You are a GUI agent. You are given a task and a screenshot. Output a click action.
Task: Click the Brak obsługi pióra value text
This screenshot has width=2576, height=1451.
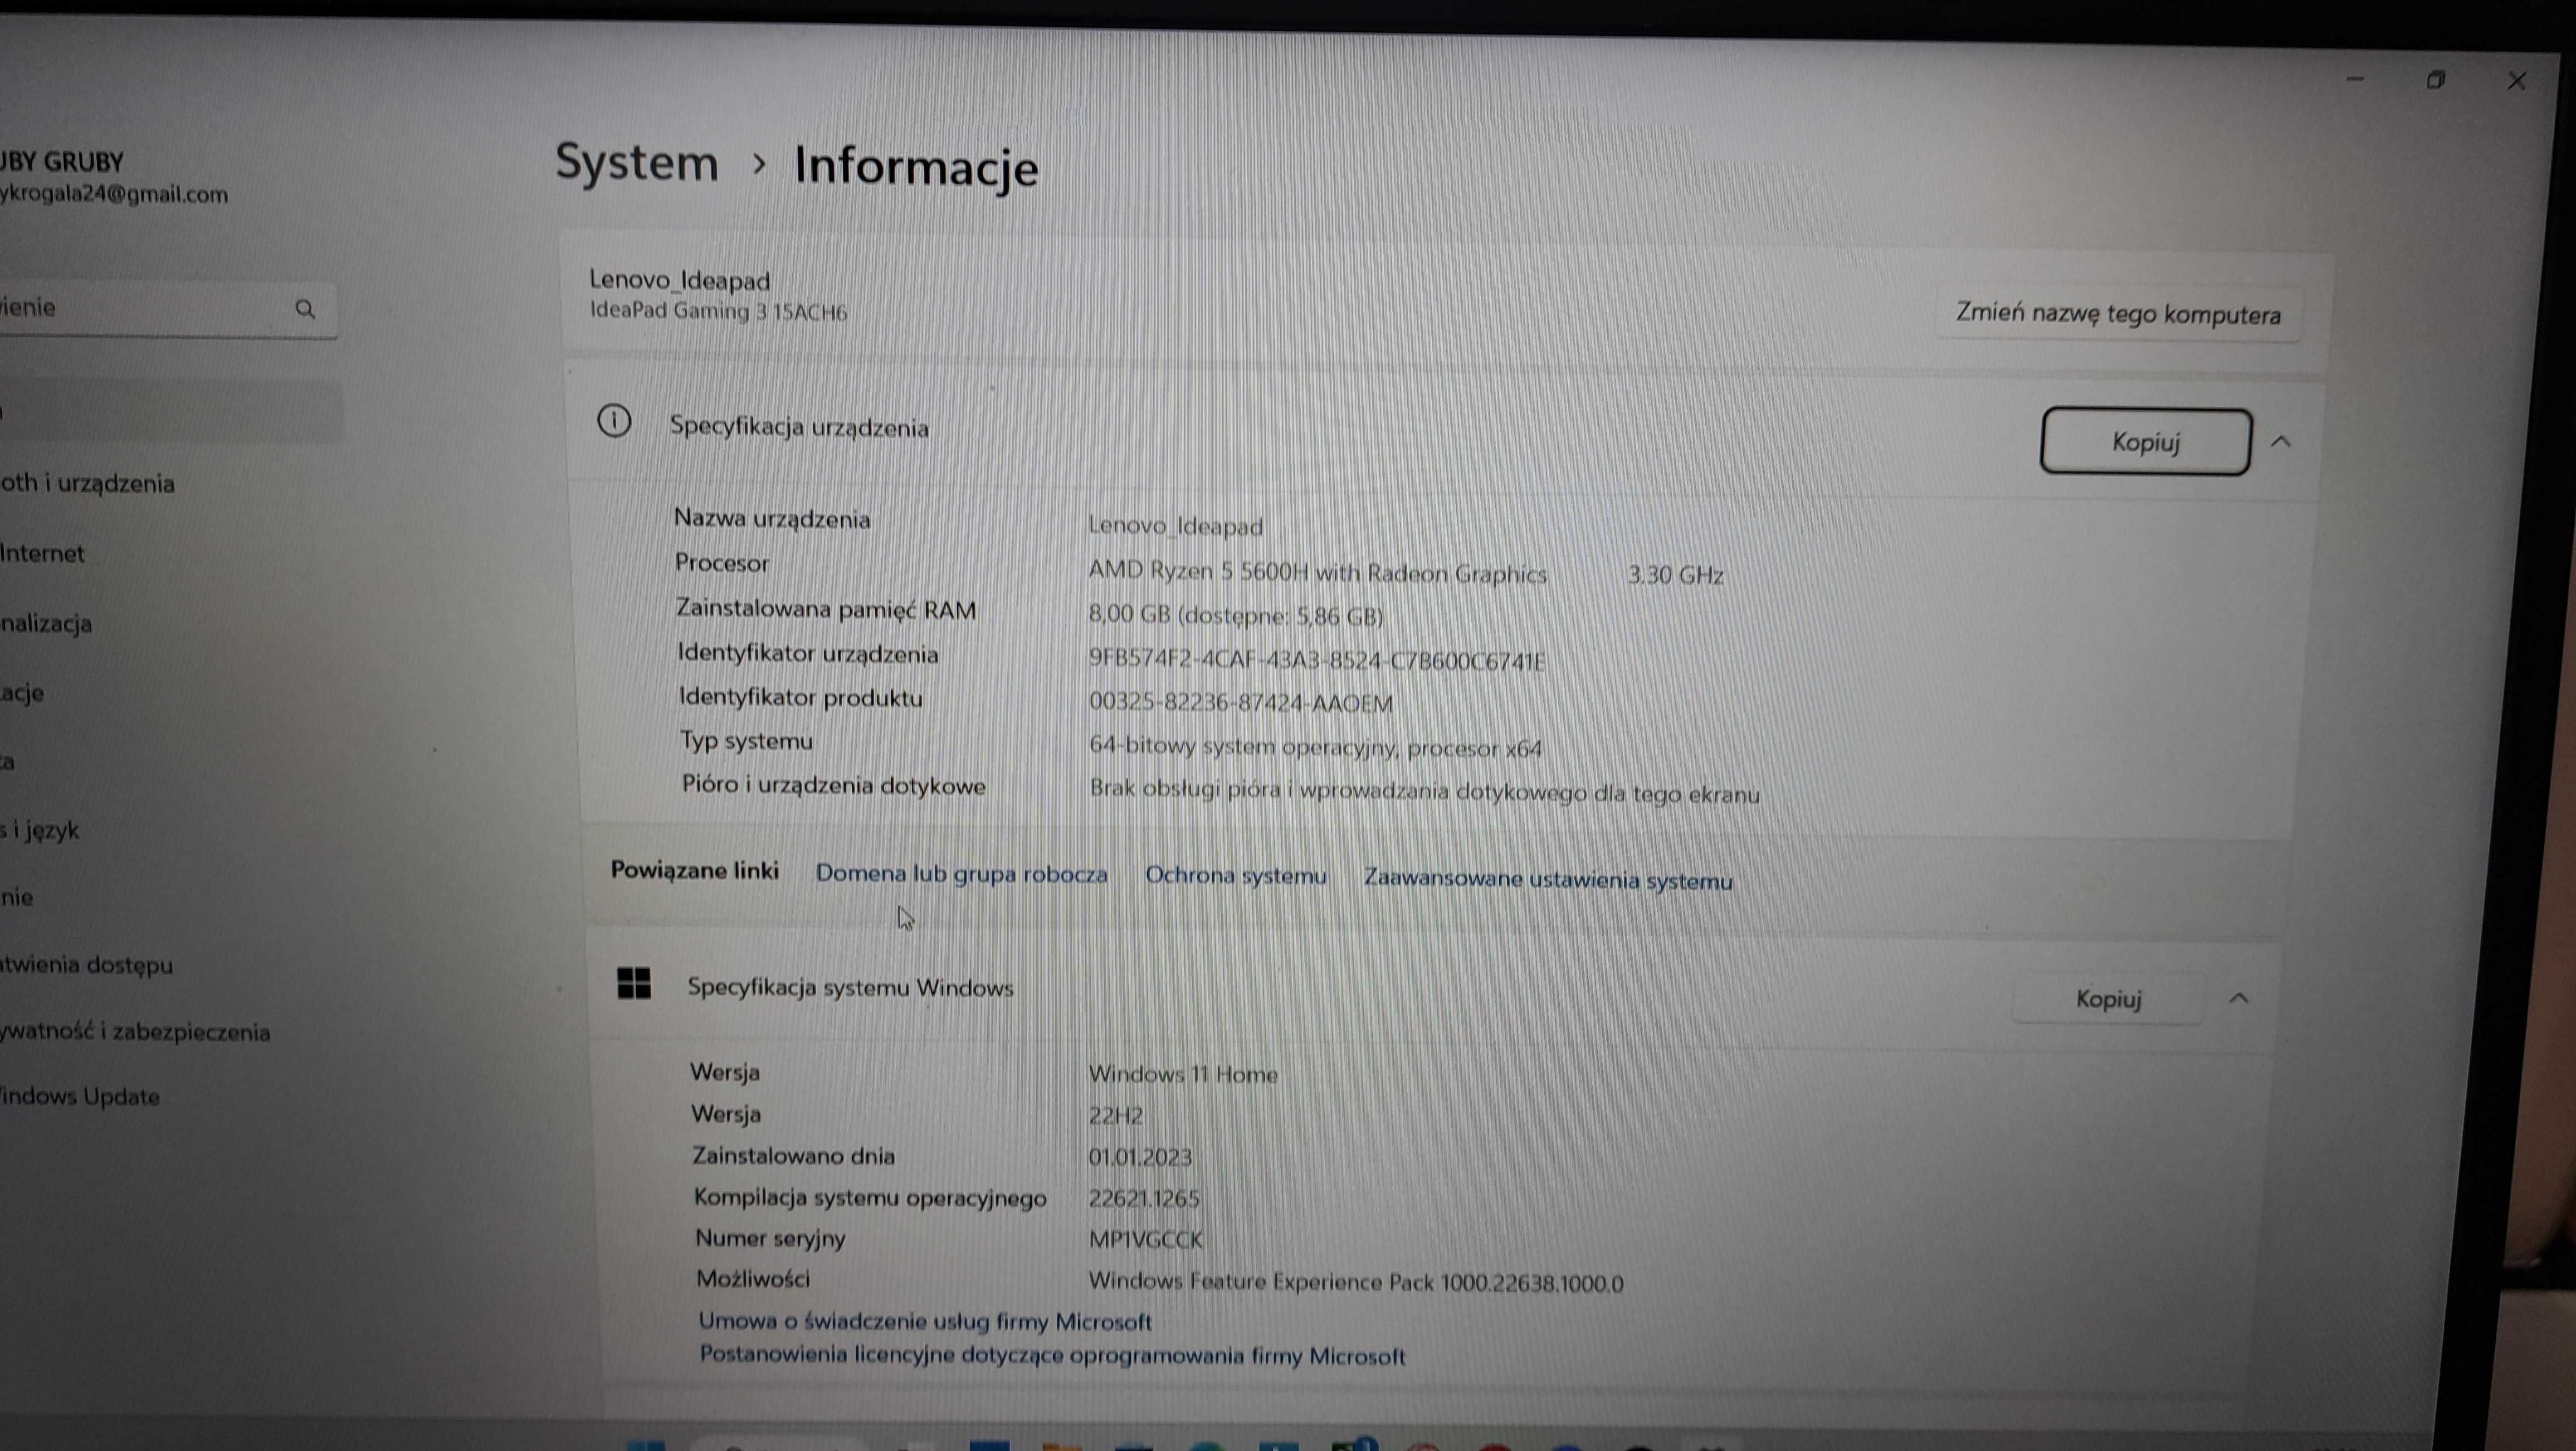(1424, 791)
